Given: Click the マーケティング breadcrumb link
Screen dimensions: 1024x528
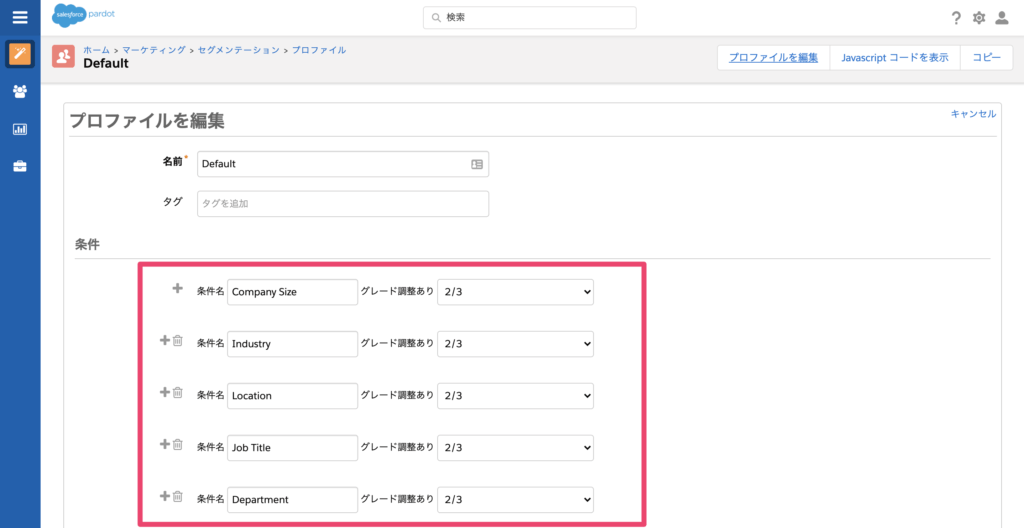Looking at the screenshot, I should tap(154, 50).
